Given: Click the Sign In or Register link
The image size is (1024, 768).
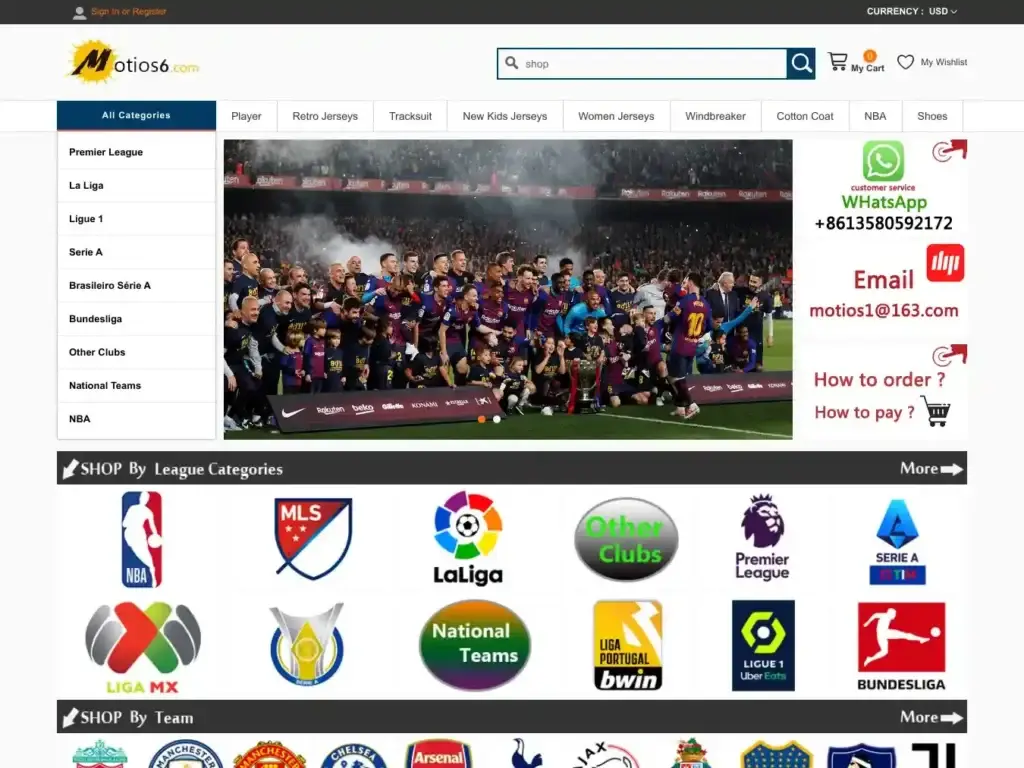Looking at the screenshot, I should [x=128, y=12].
